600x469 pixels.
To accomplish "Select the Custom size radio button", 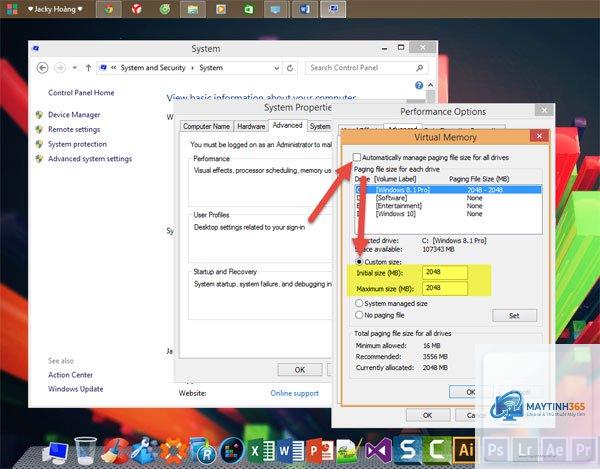I will (x=359, y=262).
